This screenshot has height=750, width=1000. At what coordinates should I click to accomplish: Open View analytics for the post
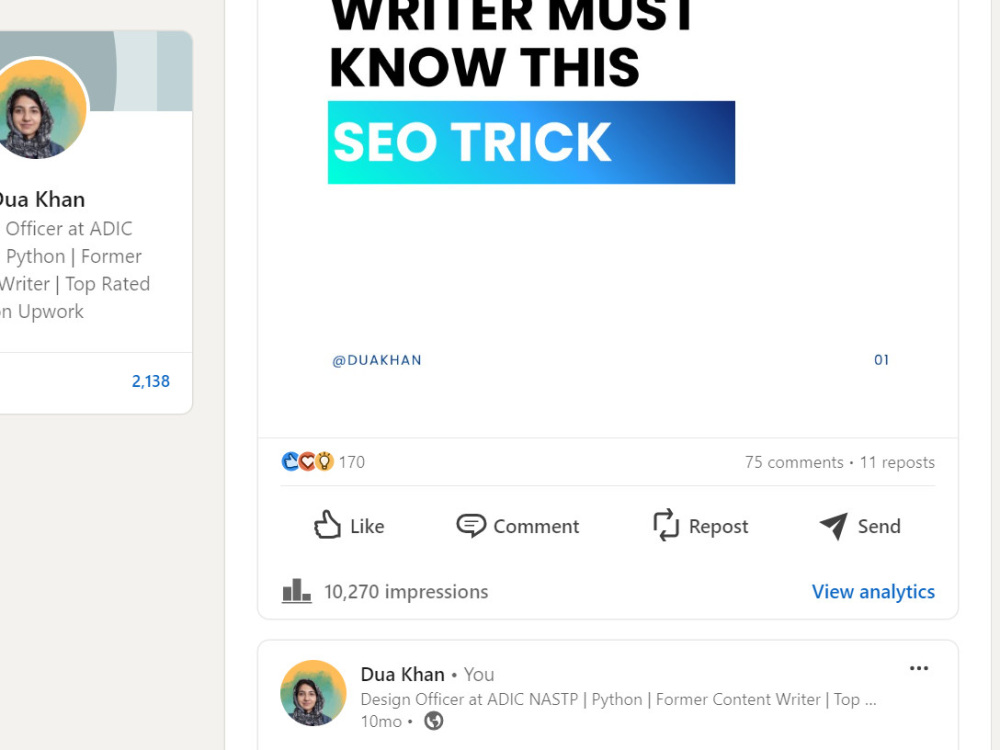tap(872, 591)
